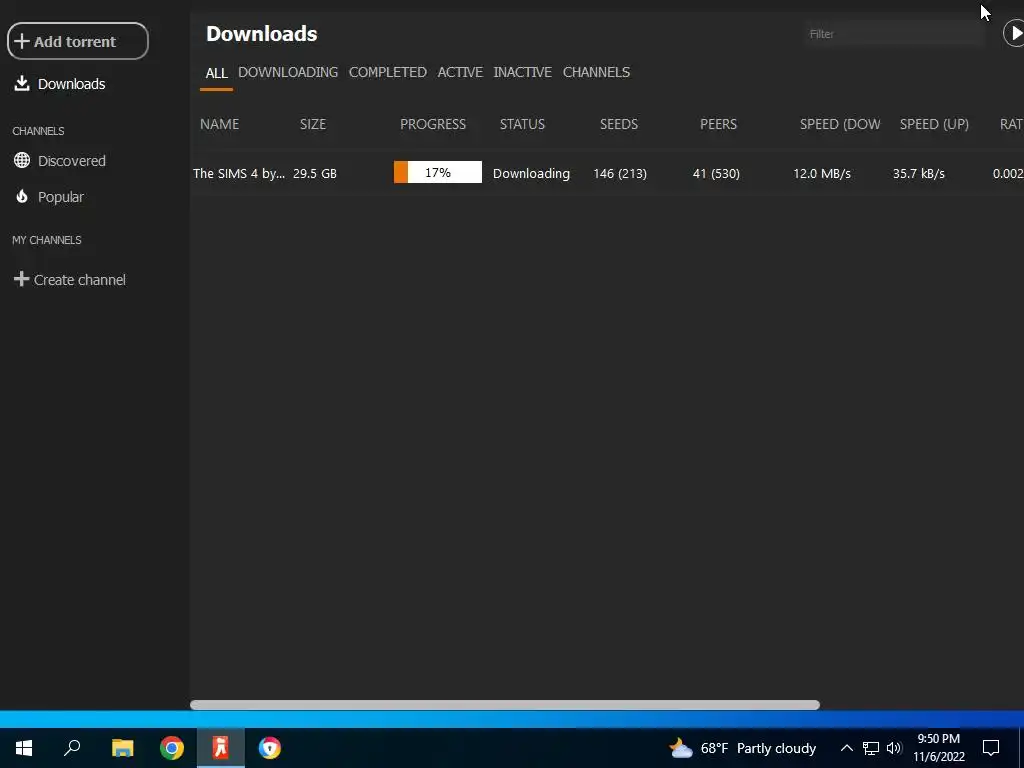The height and width of the screenshot is (768, 1024).
Task: Click Create channel in the sidebar
Action: tap(70, 280)
